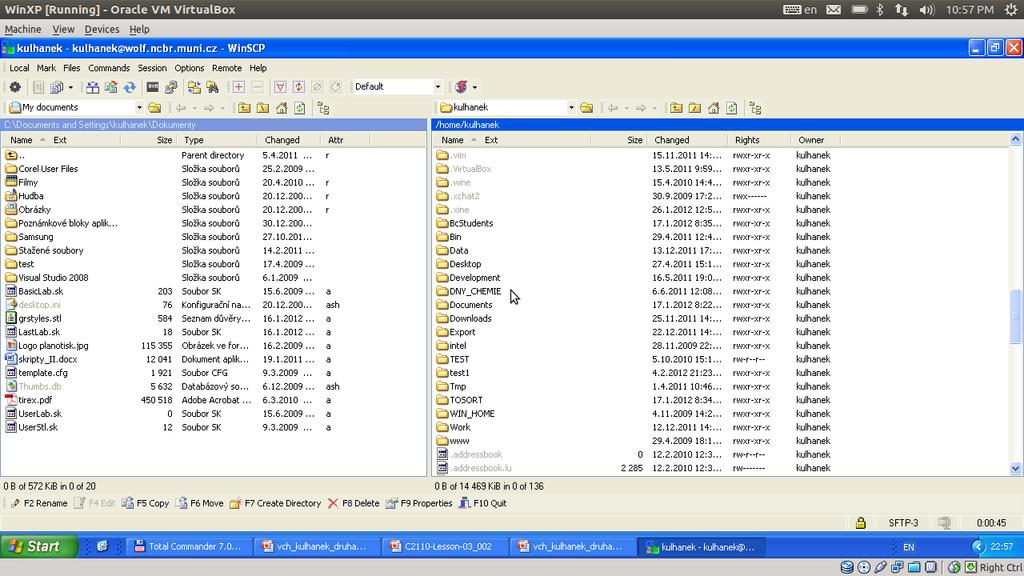1024x576 pixels.
Task: Open in PuTTY toolbar icon
Action: pyautogui.click(x=171, y=87)
